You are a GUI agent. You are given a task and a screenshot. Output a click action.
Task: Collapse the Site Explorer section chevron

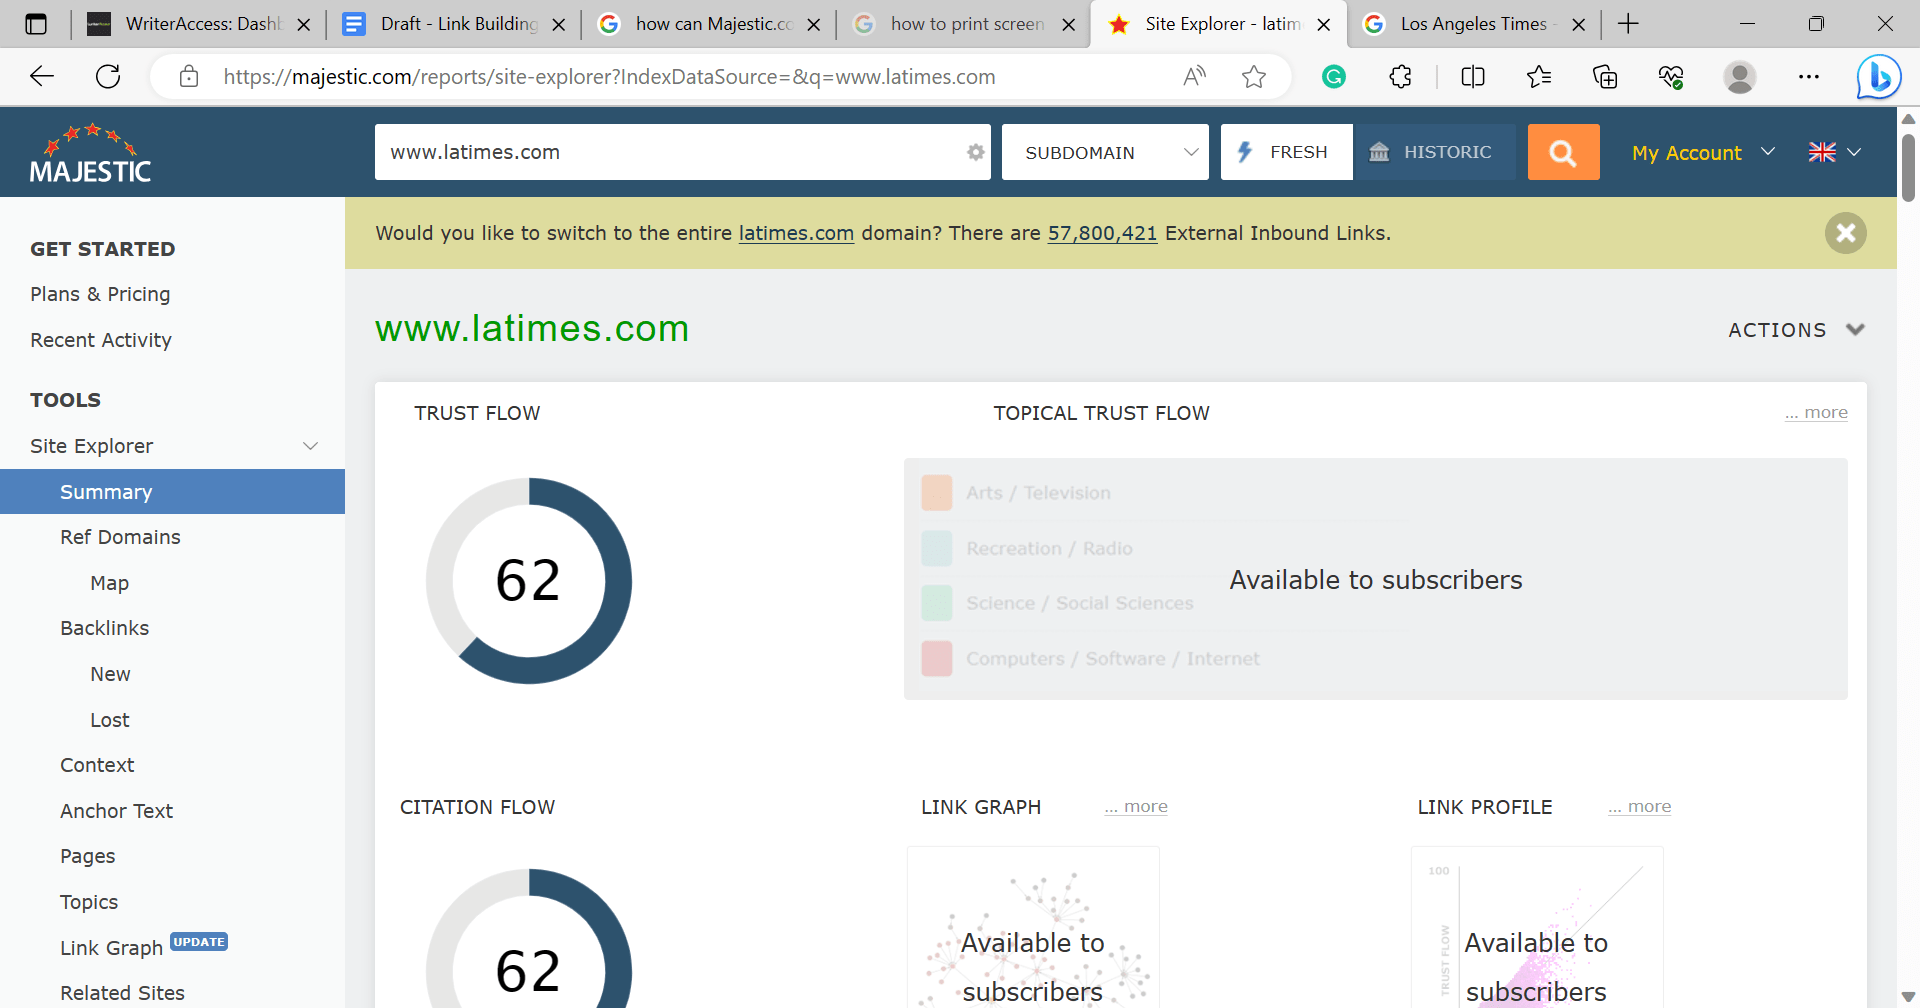(310, 446)
